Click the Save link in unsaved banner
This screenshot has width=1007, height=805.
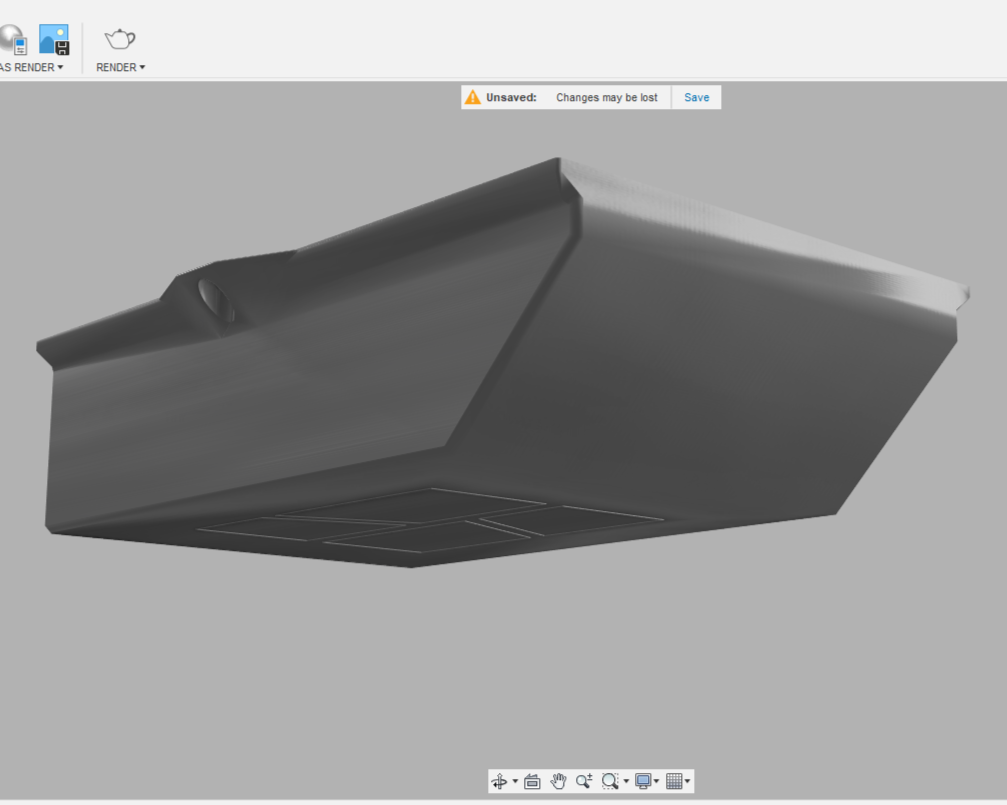(x=696, y=98)
